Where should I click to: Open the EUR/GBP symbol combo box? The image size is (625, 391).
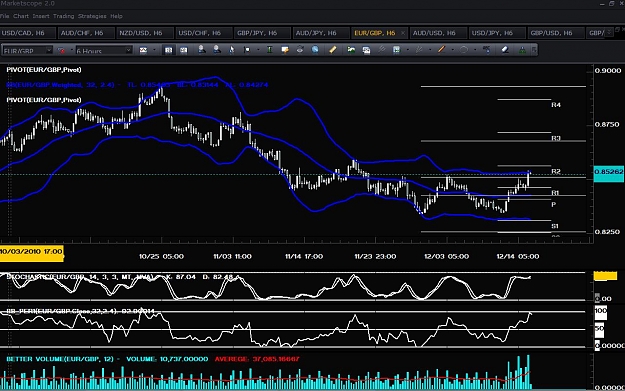[x=27, y=51]
